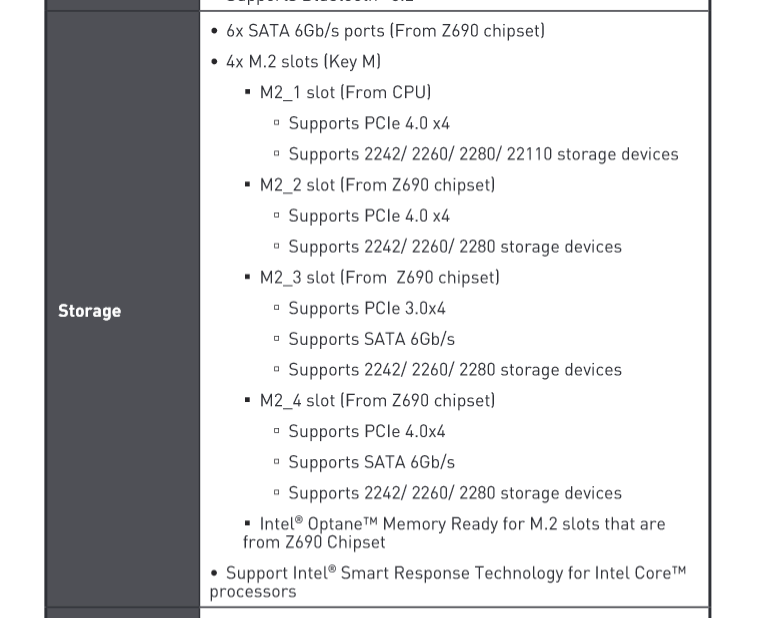Click SATA 6Gb/s support under M2_3 slot
Image resolution: width=763 pixels, height=618 pixels.
point(371,340)
